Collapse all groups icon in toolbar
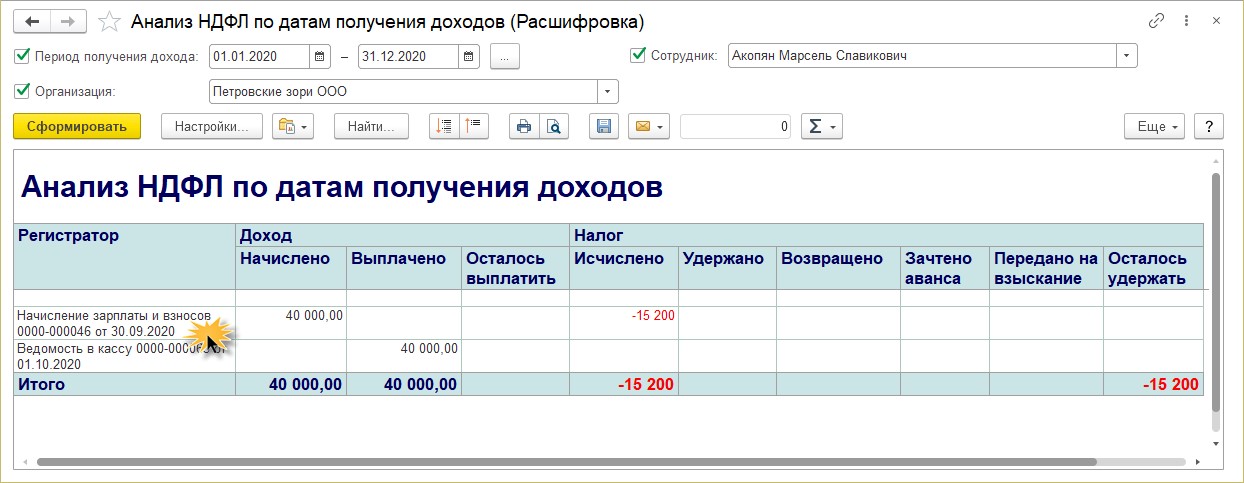The image size is (1244, 483). [473, 127]
